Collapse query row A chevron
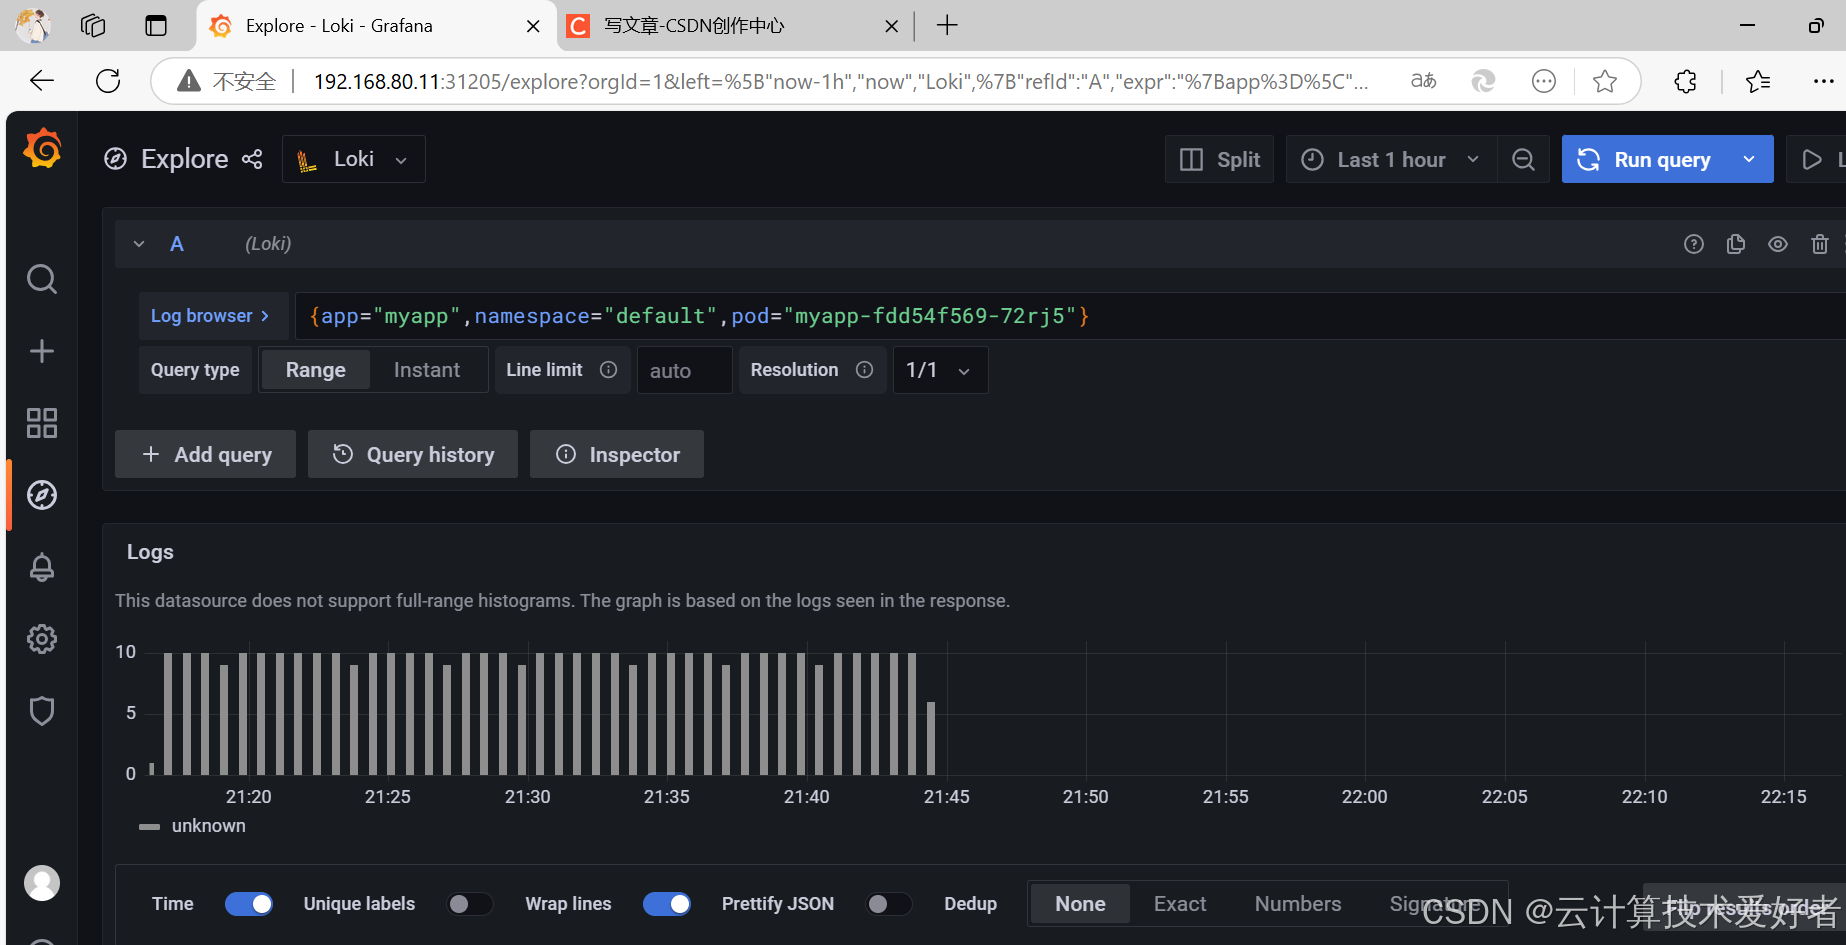1846x945 pixels. pyautogui.click(x=139, y=244)
